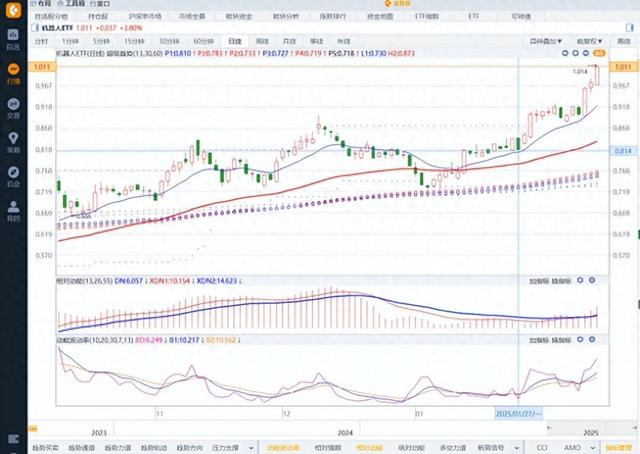Image resolution: width=640 pixels, height=454 pixels.
Task: Switch to the 资金地图 tab
Action: pos(380,16)
